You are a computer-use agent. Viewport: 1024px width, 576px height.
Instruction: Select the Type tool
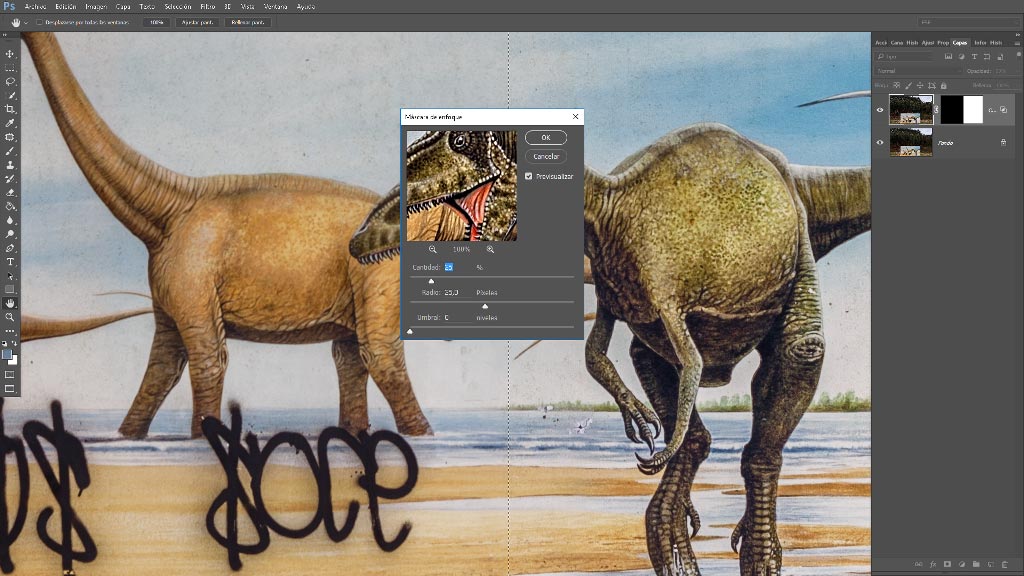10,262
